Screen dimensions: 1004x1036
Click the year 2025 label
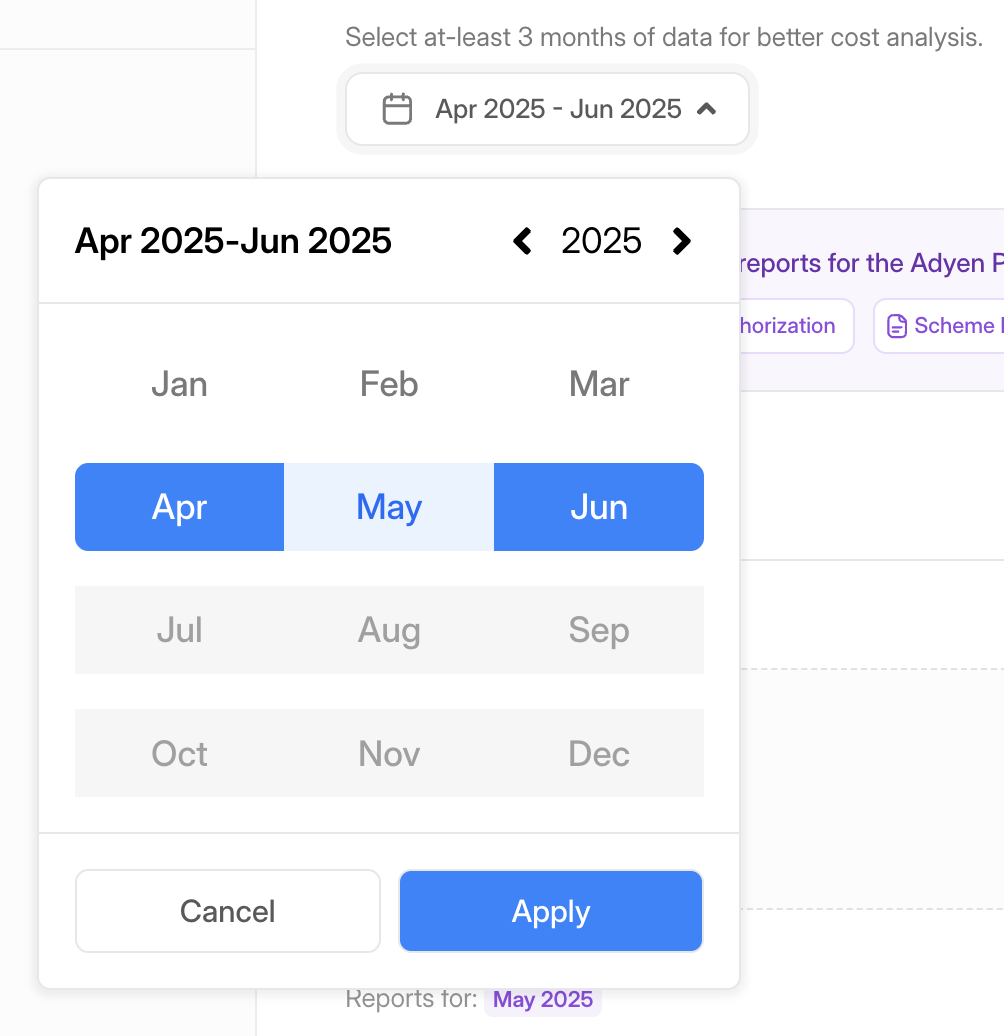pyautogui.click(x=601, y=241)
